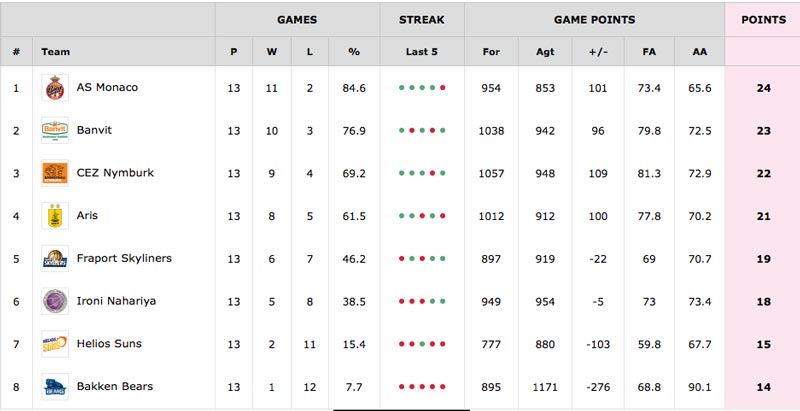Sort by the FA column header
The image size is (800, 411).
(649, 52)
